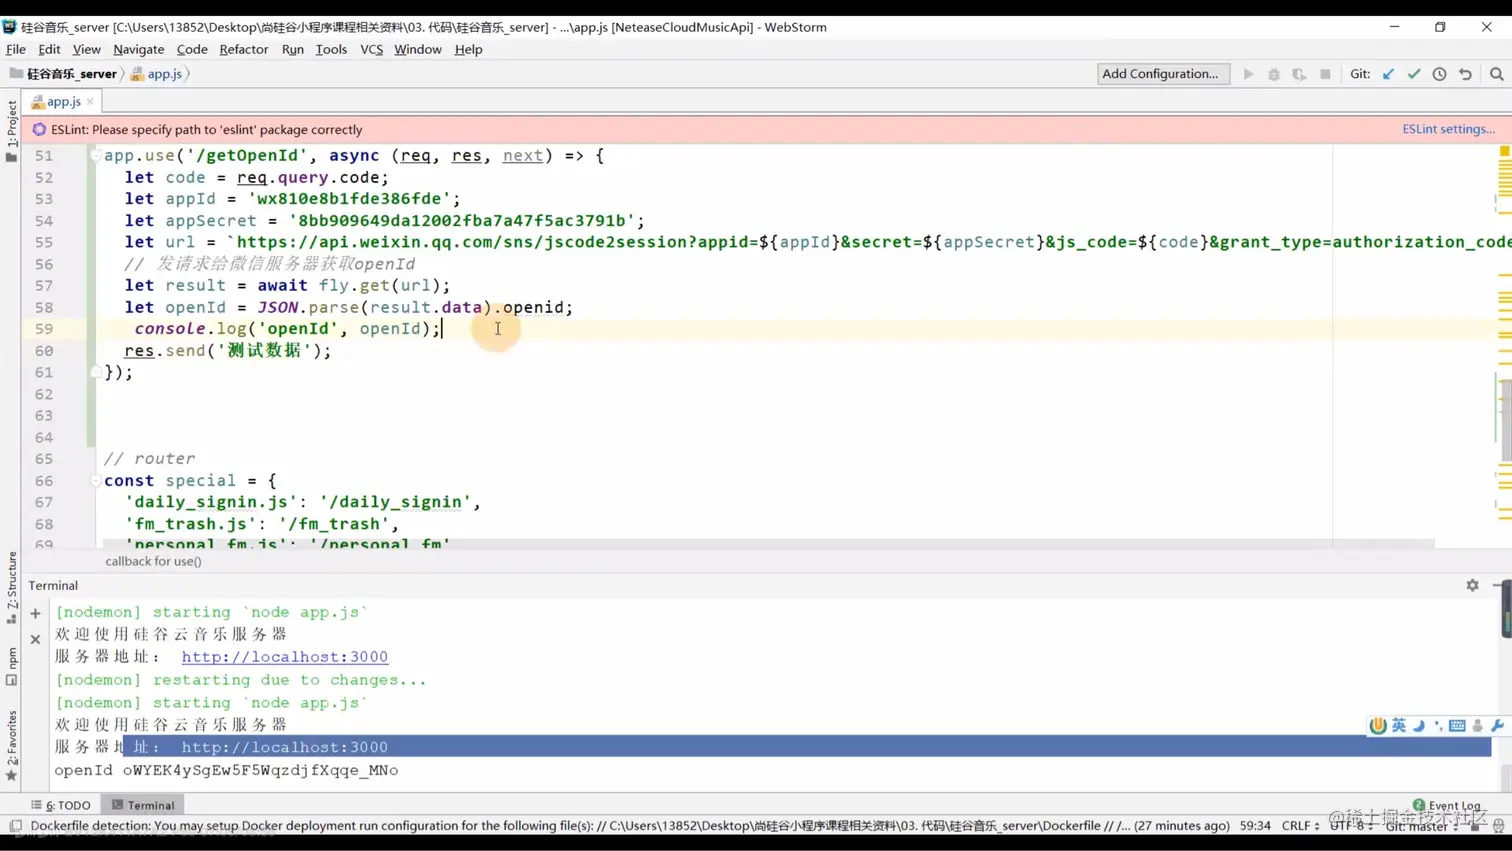The width and height of the screenshot is (1512, 851).
Task: Show Git history via the clock icon
Action: coord(1439,74)
